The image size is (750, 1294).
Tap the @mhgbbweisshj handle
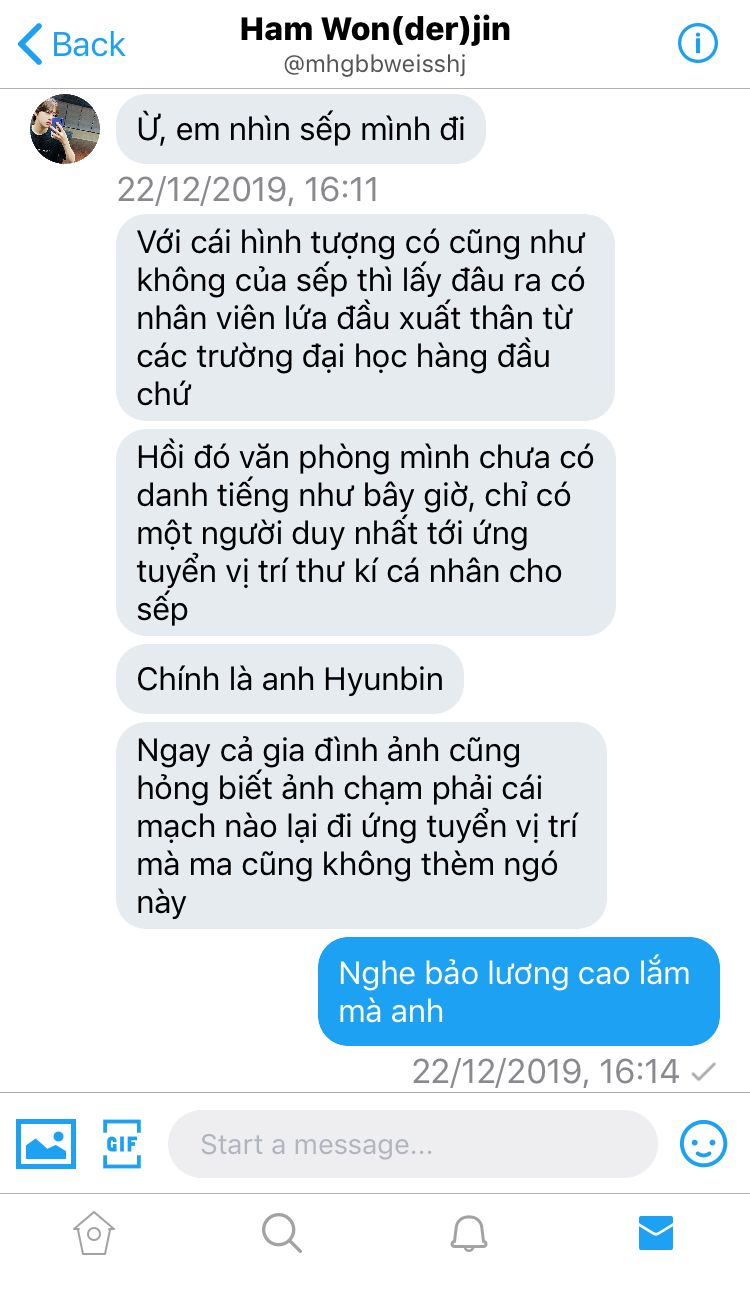coord(375,65)
